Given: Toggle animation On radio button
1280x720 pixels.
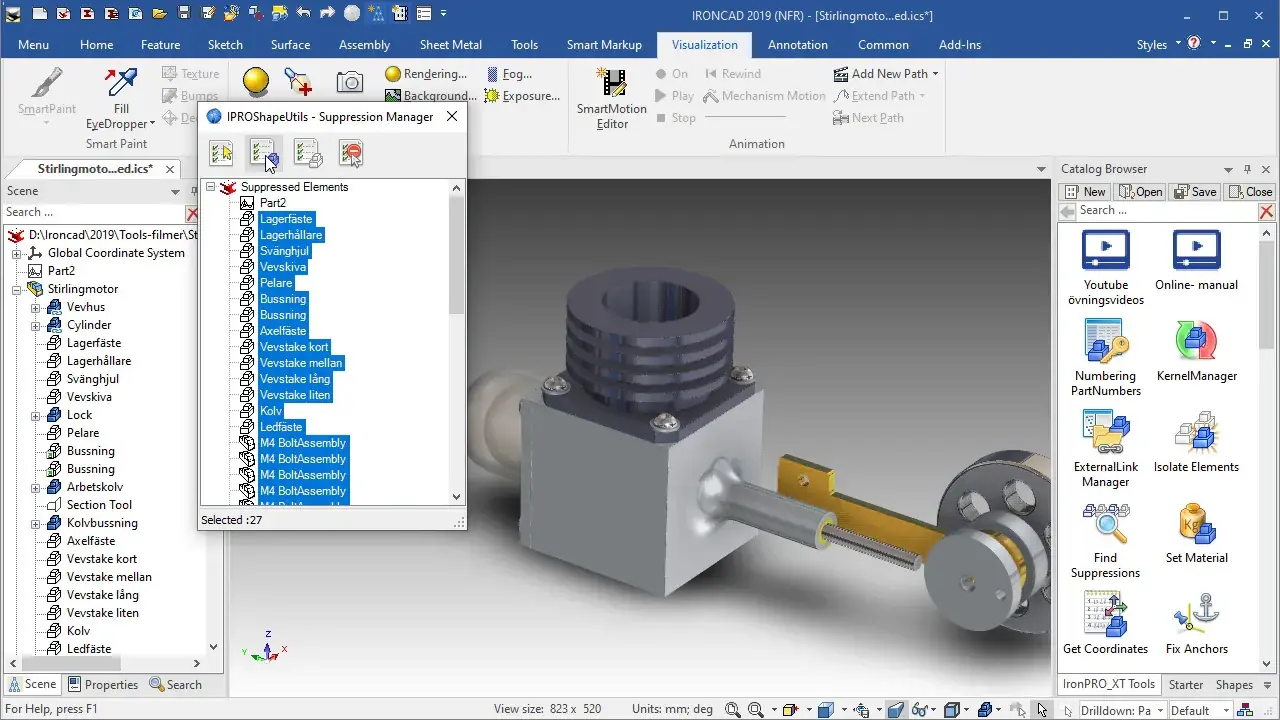Looking at the screenshot, I should (x=672, y=74).
